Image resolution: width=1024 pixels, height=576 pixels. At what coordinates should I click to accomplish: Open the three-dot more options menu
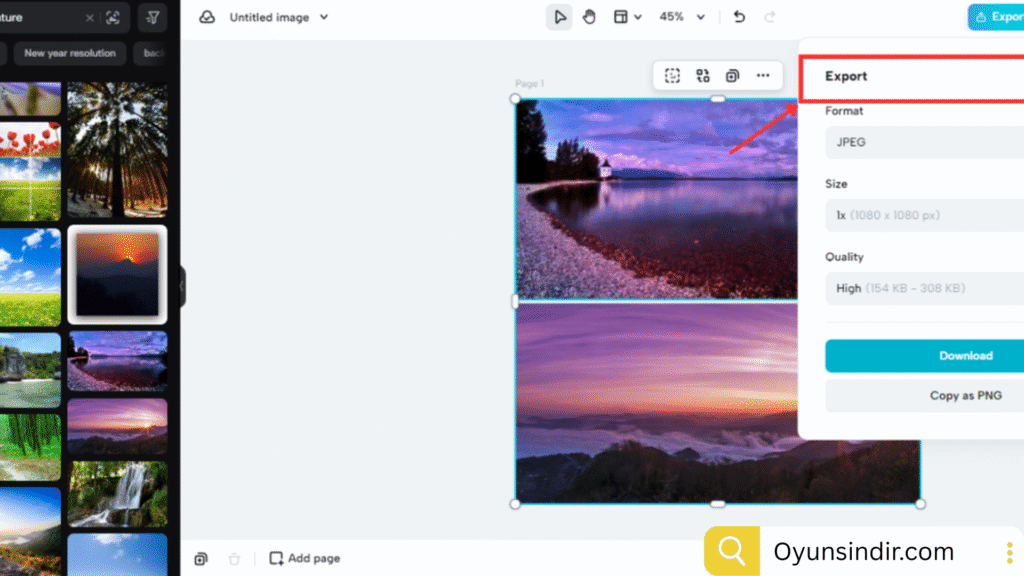click(763, 75)
